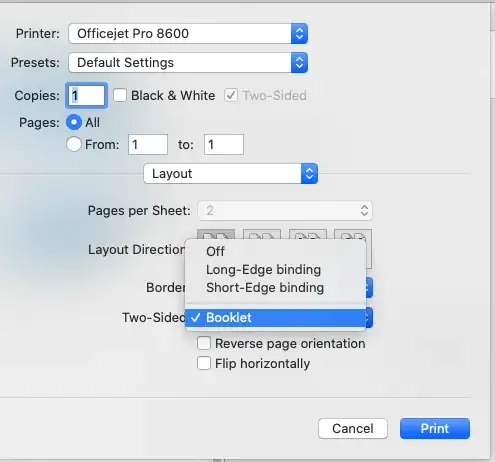The width and height of the screenshot is (495, 462).
Task: Select the checked Booklet option
Action: tap(275, 318)
